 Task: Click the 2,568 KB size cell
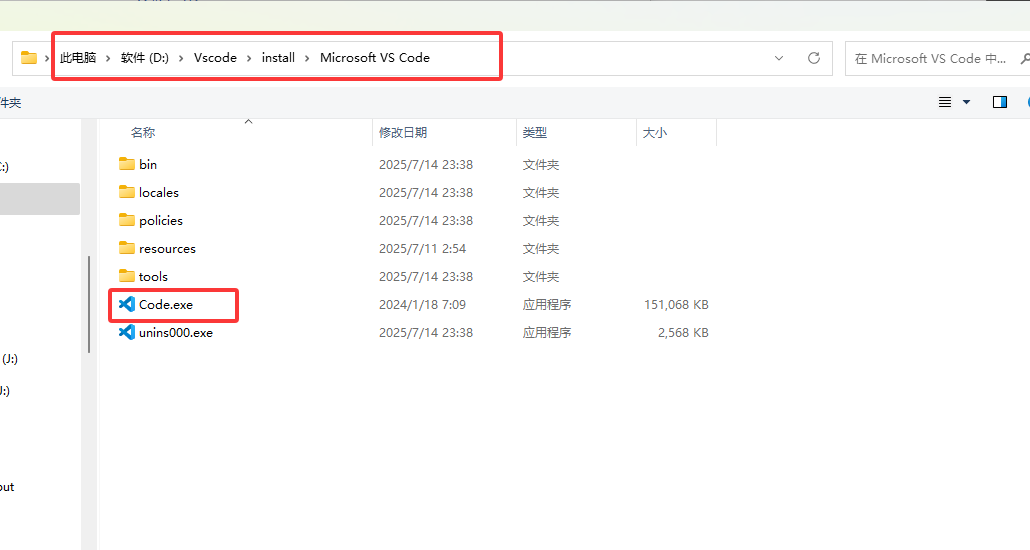[683, 332]
